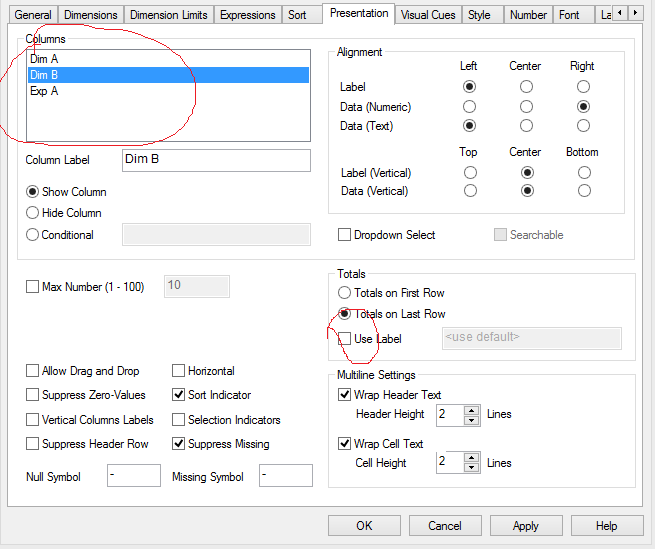Uncheck the Sort Indicator checkbox
Screen dimensions: 655x549
point(179,395)
